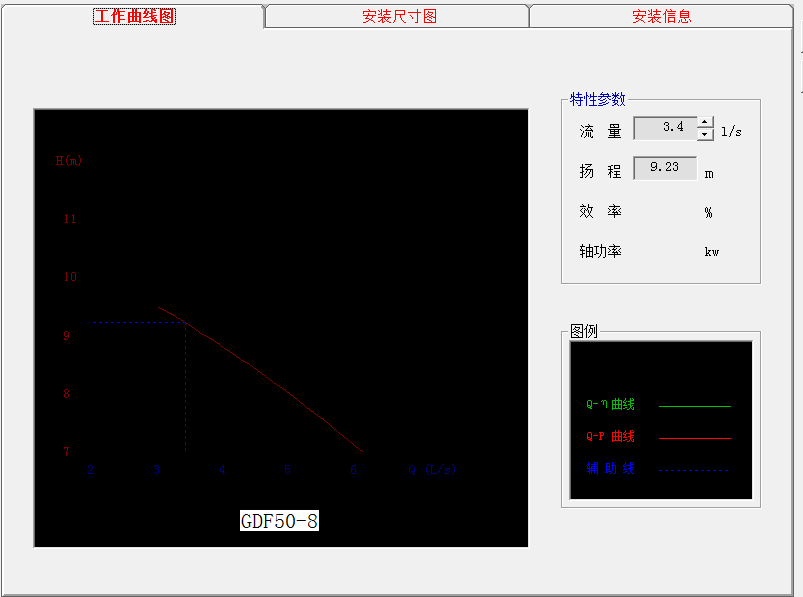The height and width of the screenshot is (597, 803).
Task: Click the Q-η 曲线 legend entry
Action: [610, 404]
